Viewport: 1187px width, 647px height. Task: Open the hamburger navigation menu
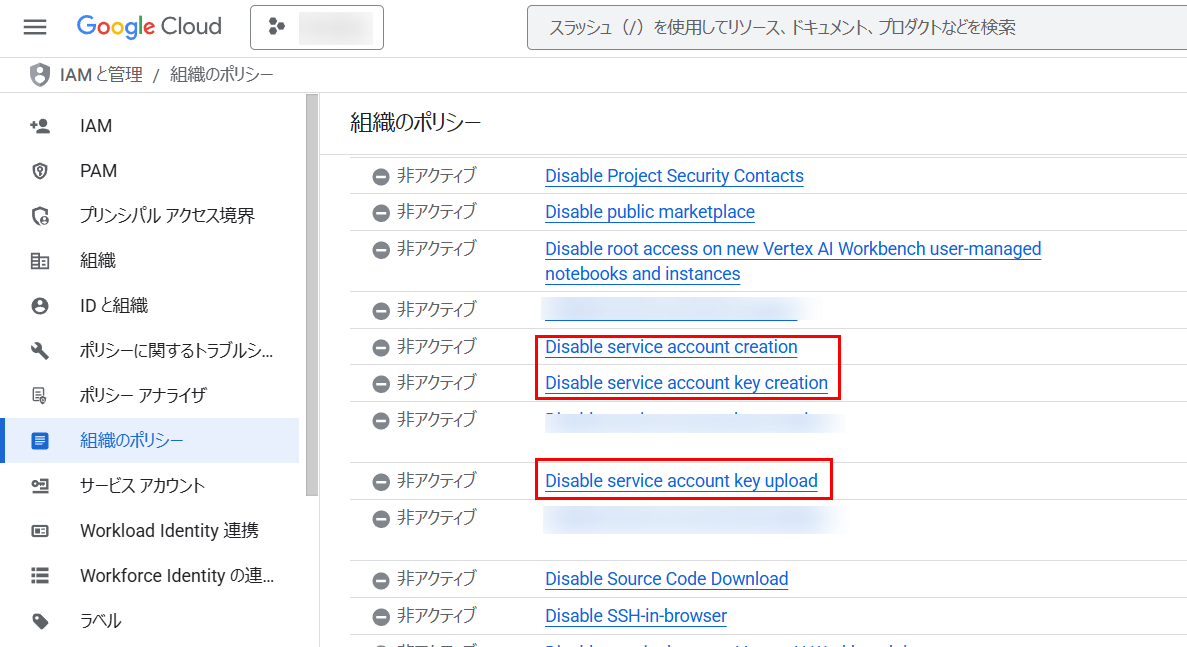pyautogui.click(x=35, y=27)
